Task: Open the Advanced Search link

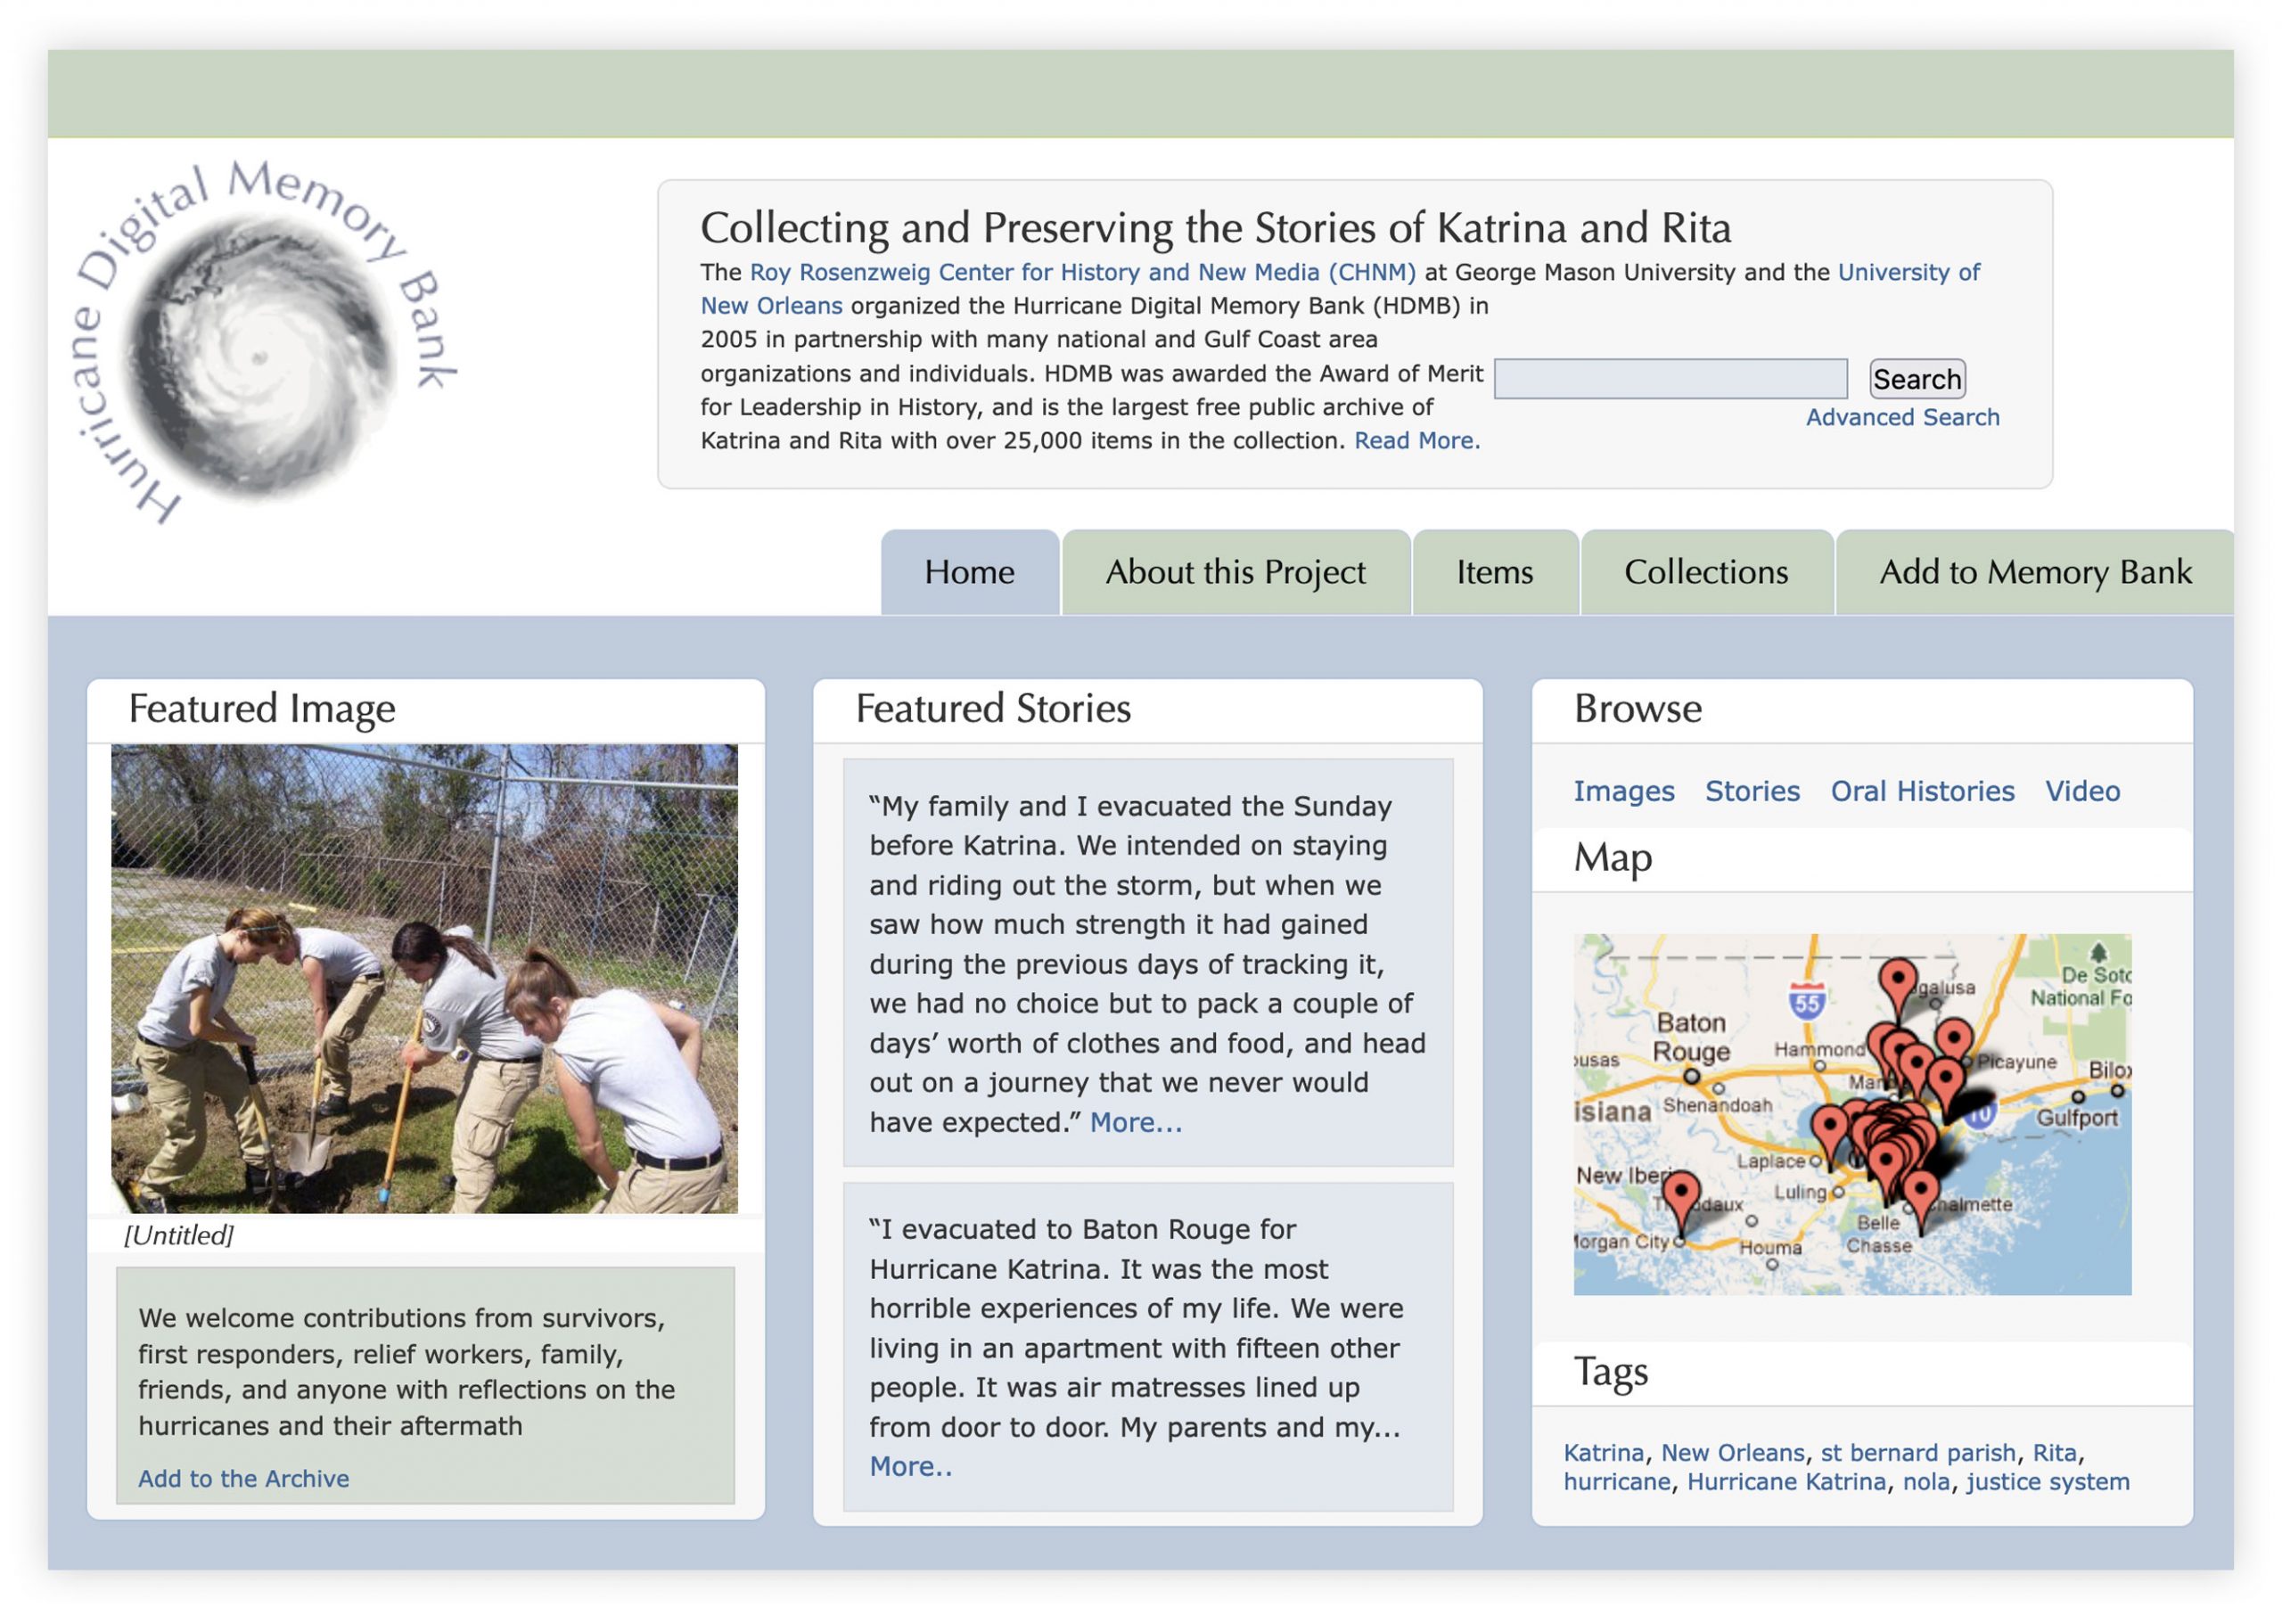Action: tap(1902, 417)
